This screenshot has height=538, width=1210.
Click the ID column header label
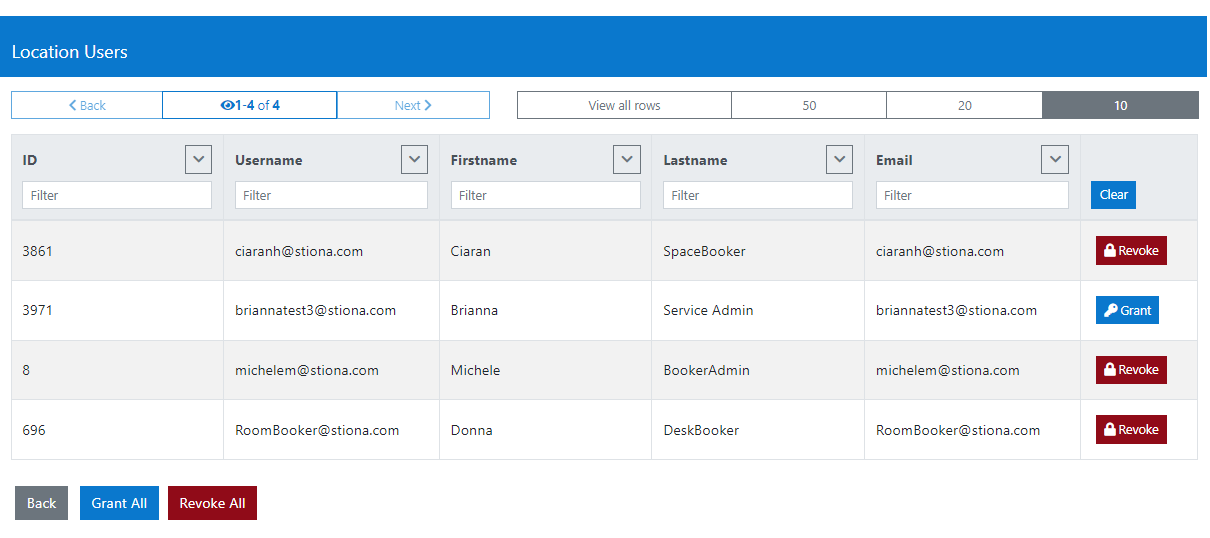(x=30, y=160)
